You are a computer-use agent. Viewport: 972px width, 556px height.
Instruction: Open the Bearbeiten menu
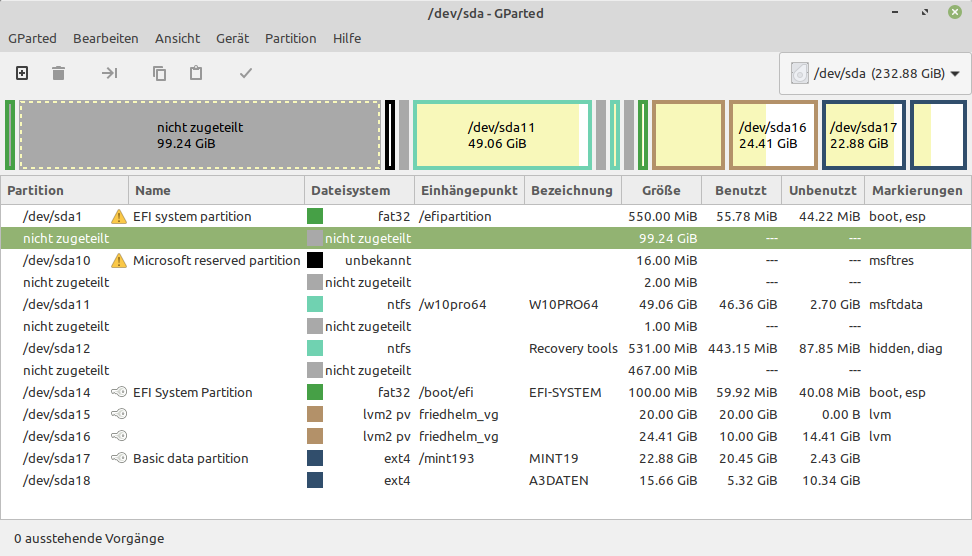click(x=105, y=38)
